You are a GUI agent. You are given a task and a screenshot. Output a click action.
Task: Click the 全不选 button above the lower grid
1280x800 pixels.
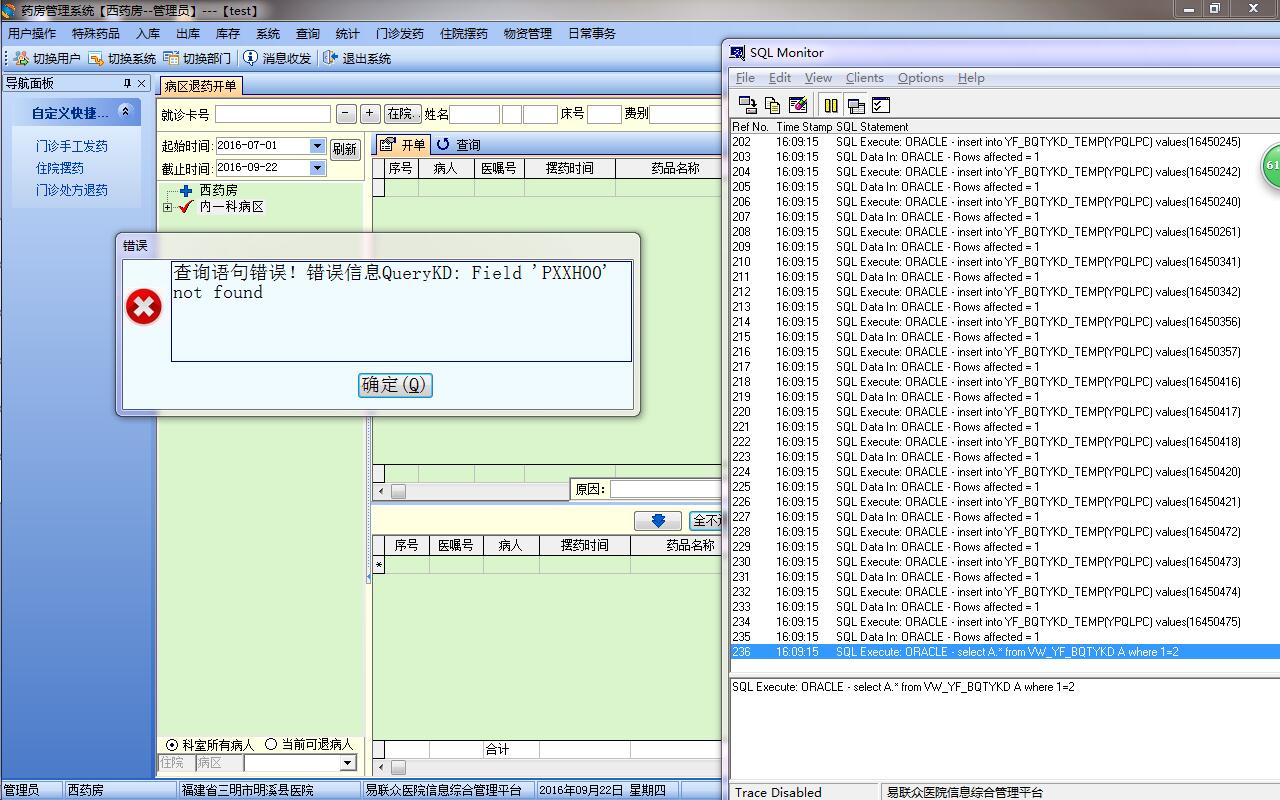(x=706, y=521)
